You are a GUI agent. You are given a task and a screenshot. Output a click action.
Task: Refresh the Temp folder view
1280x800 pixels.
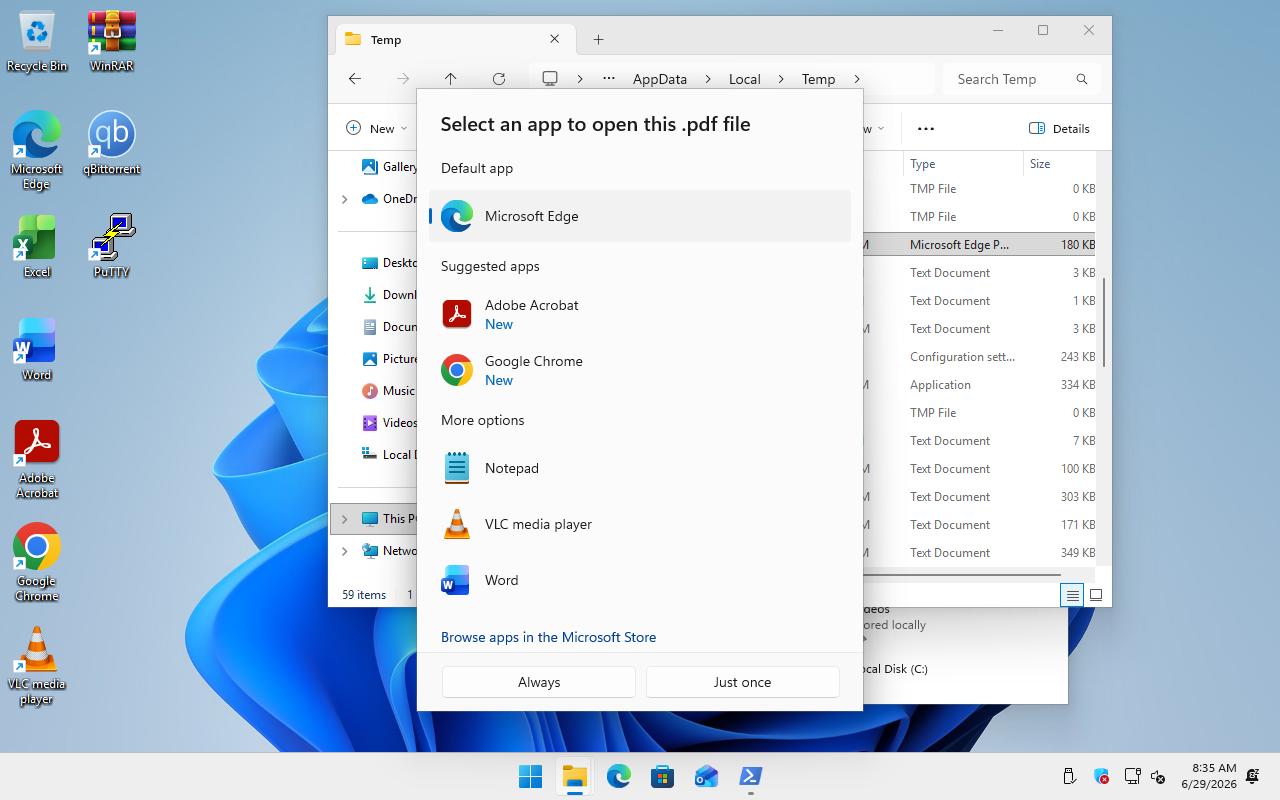pyautogui.click(x=499, y=79)
